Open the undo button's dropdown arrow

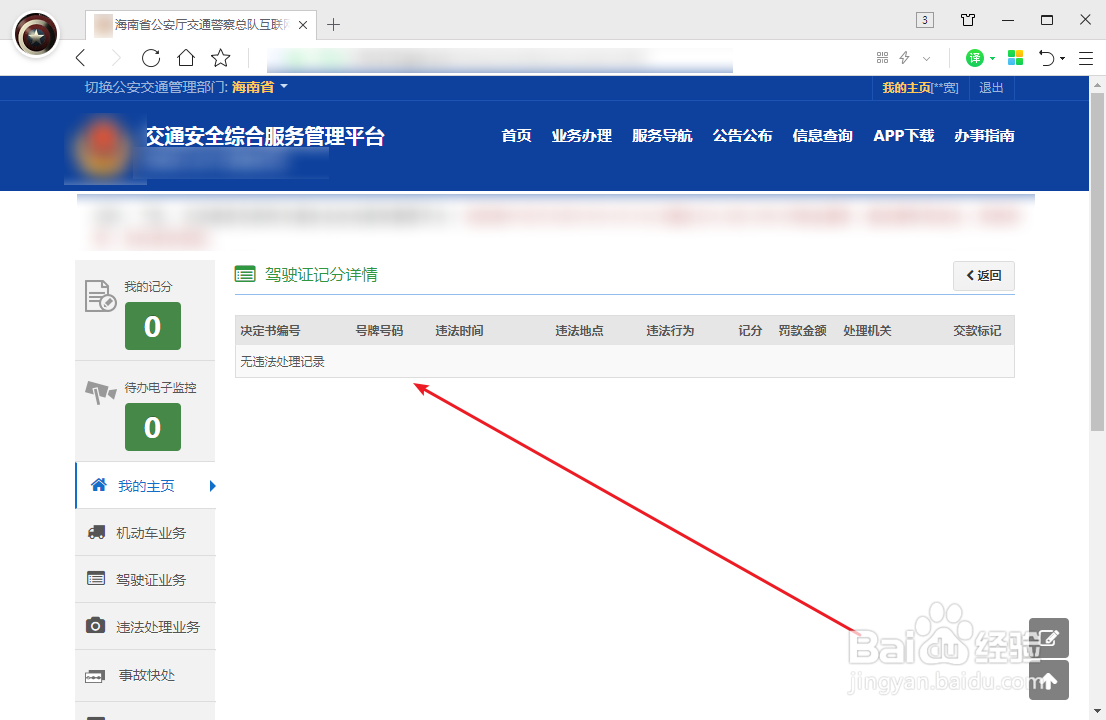[1062, 58]
